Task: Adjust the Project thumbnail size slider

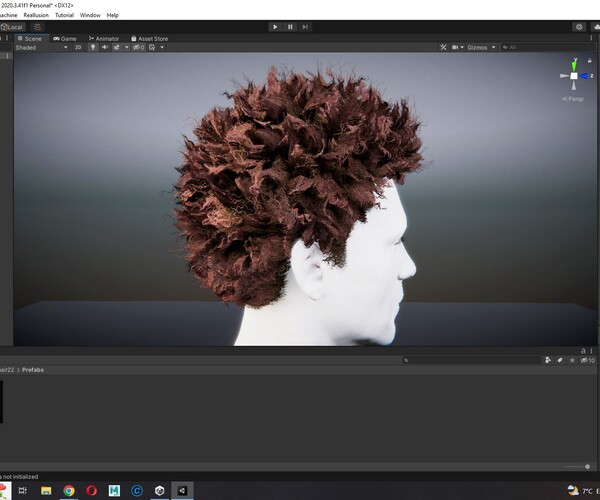Action: (577, 466)
